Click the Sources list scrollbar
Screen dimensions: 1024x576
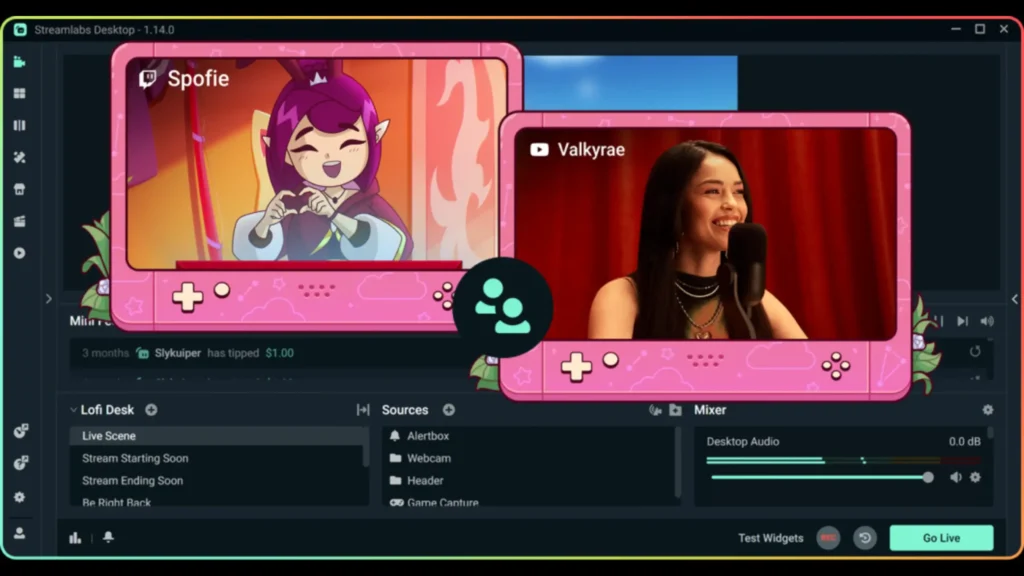678,461
